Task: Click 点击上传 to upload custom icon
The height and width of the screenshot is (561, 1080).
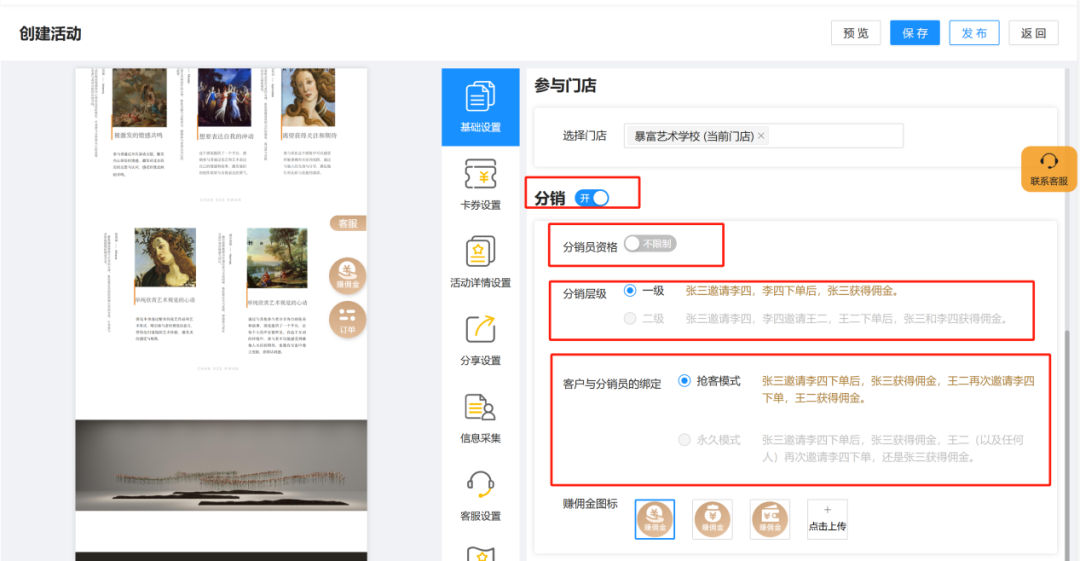Action: [827, 519]
